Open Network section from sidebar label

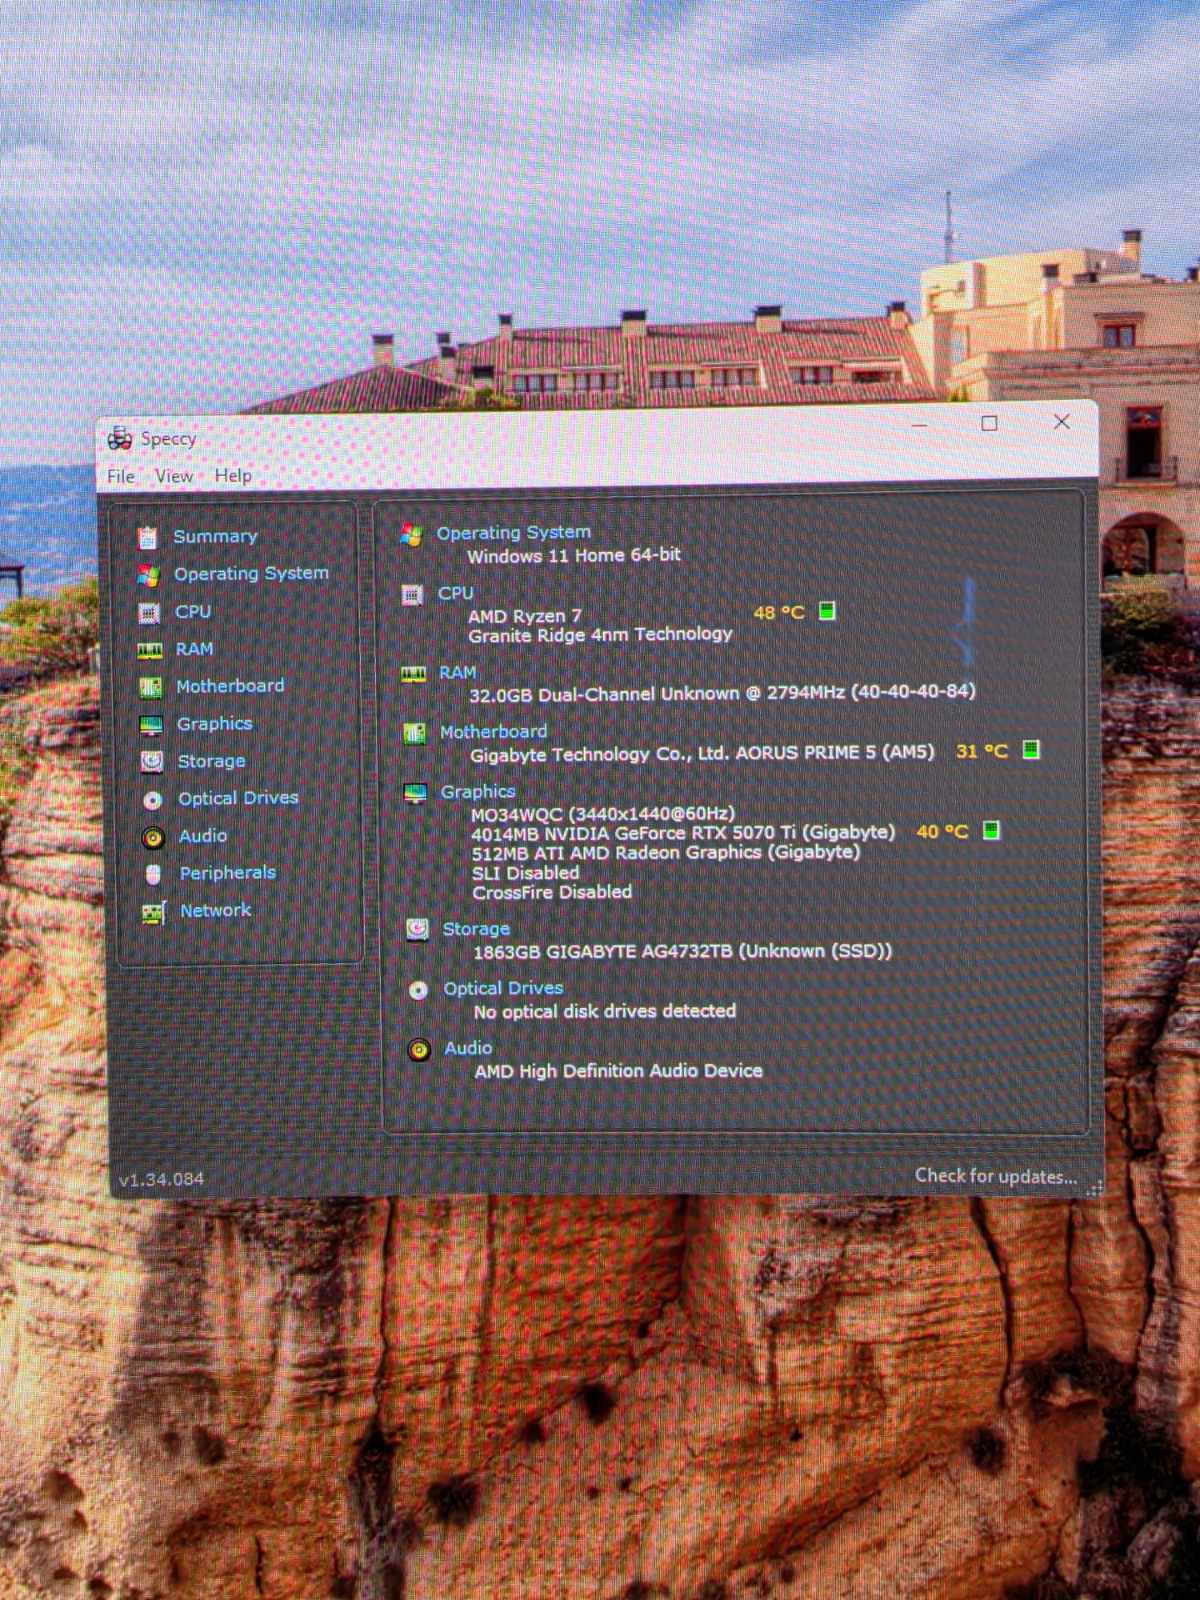pyautogui.click(x=215, y=910)
